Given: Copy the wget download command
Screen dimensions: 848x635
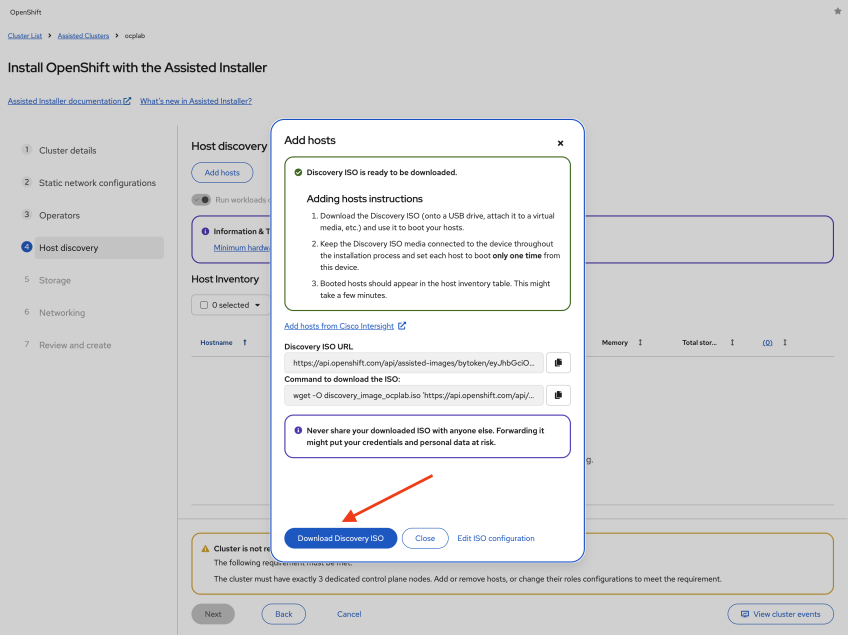Looking at the screenshot, I should click(558, 395).
